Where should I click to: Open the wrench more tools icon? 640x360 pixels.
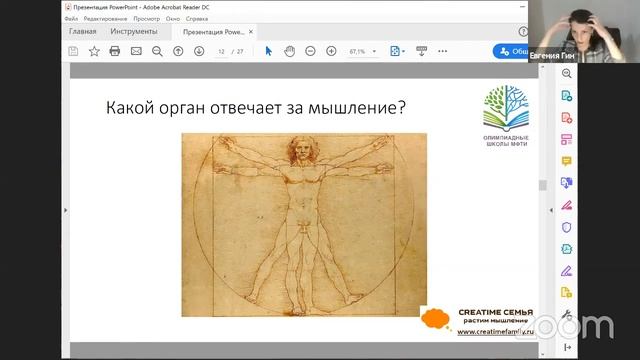(x=567, y=315)
